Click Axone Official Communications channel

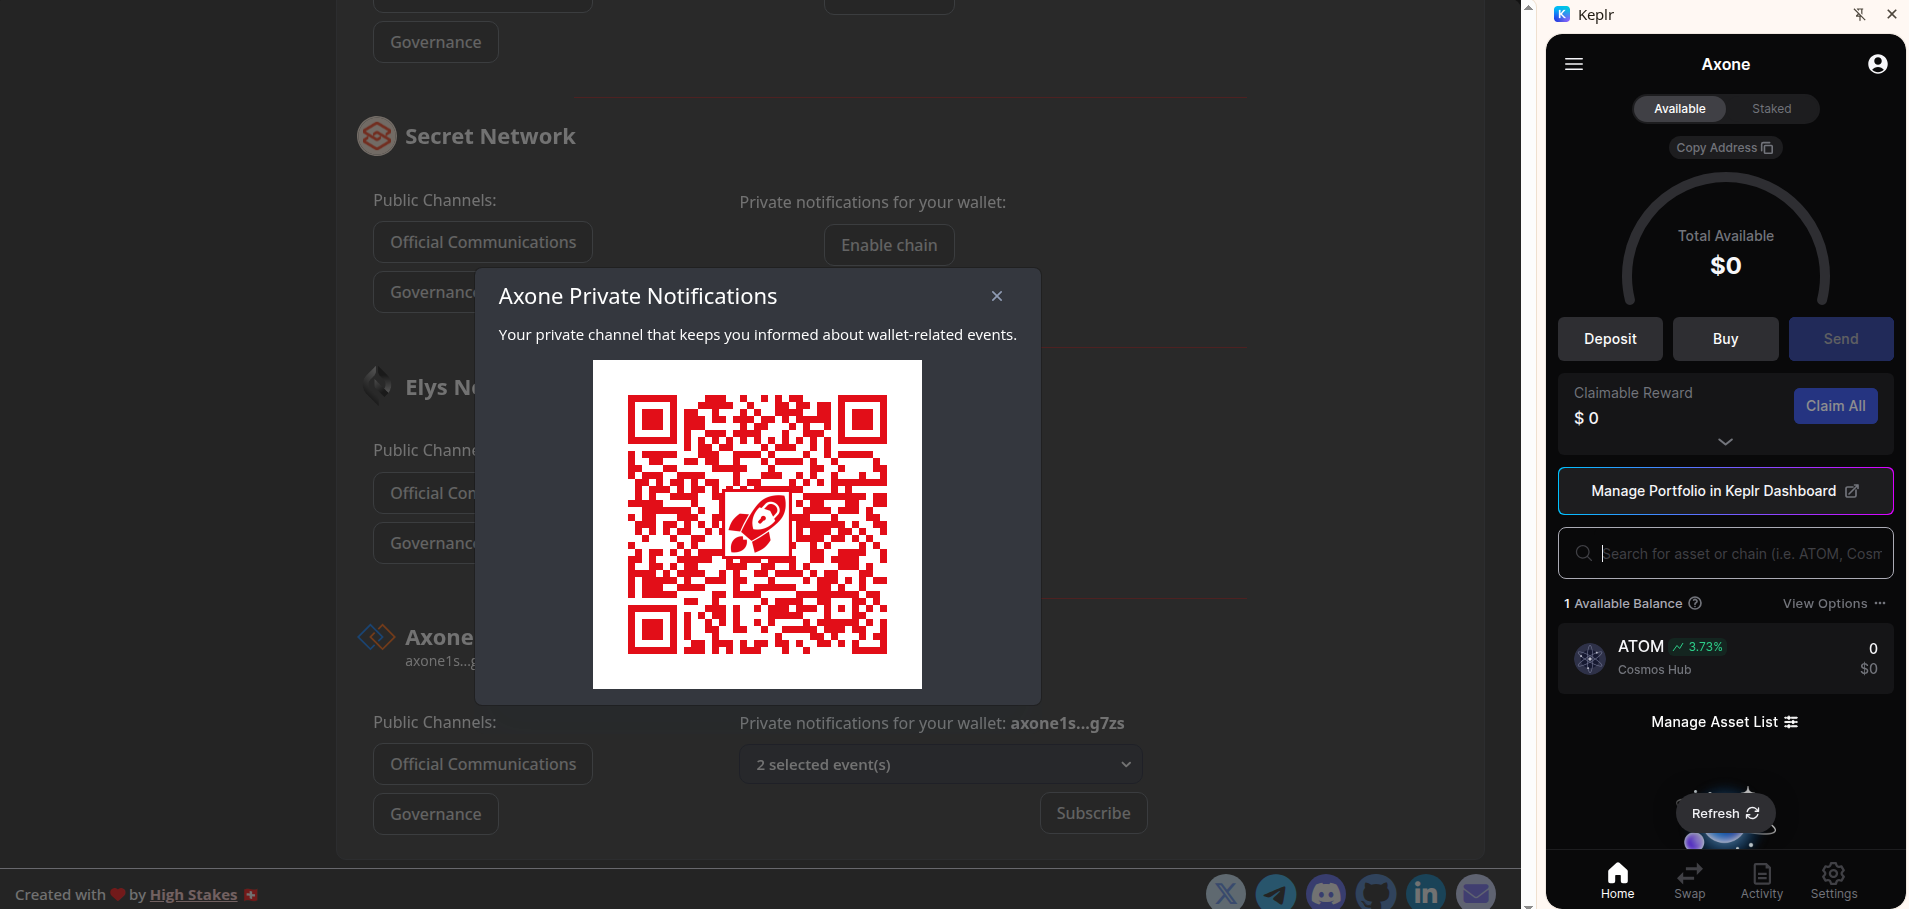point(483,764)
